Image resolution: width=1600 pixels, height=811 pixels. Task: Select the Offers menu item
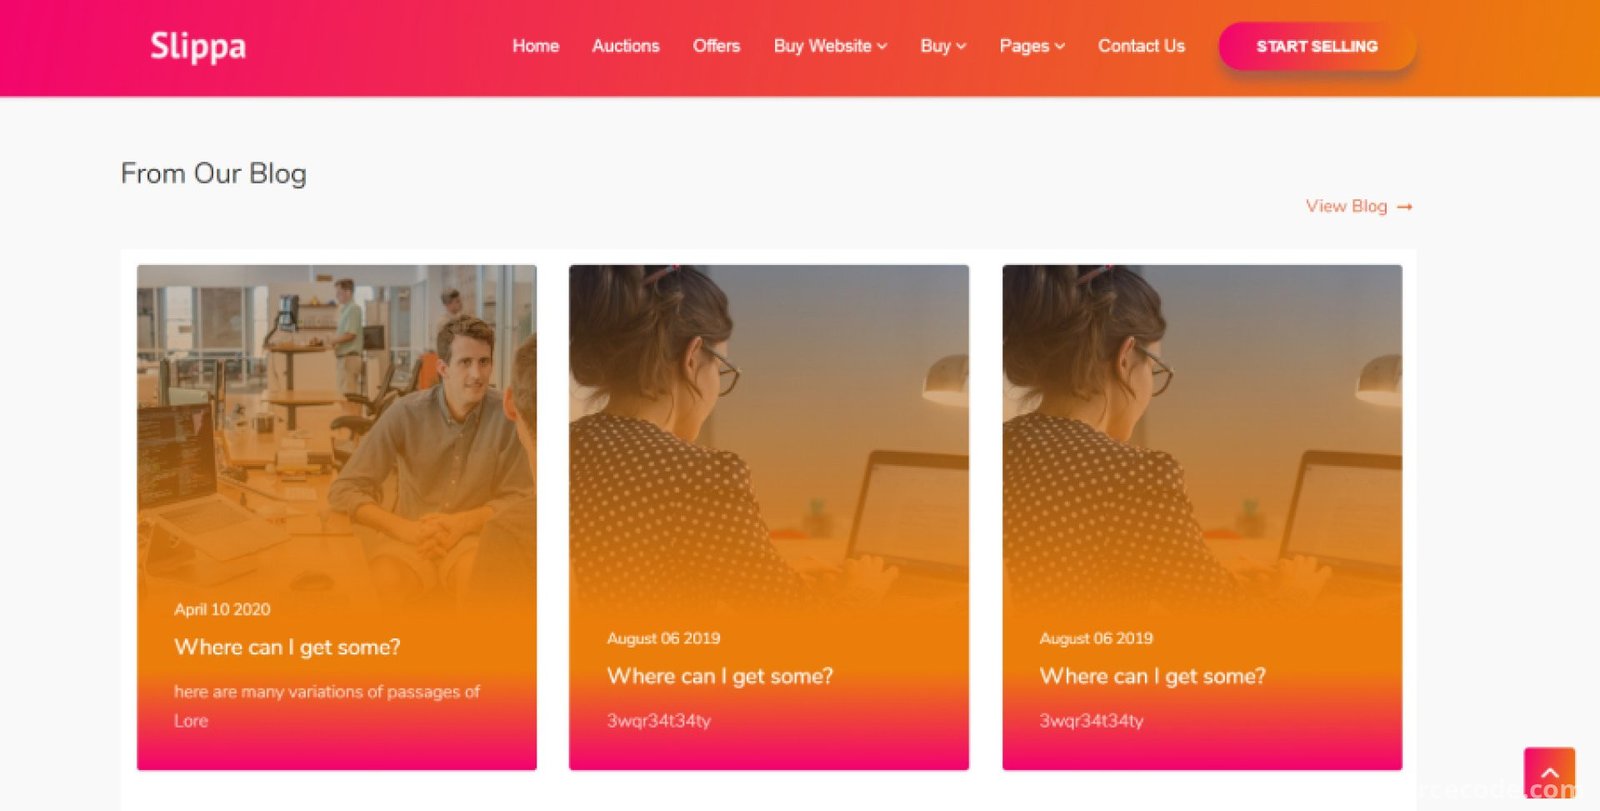[x=716, y=46]
